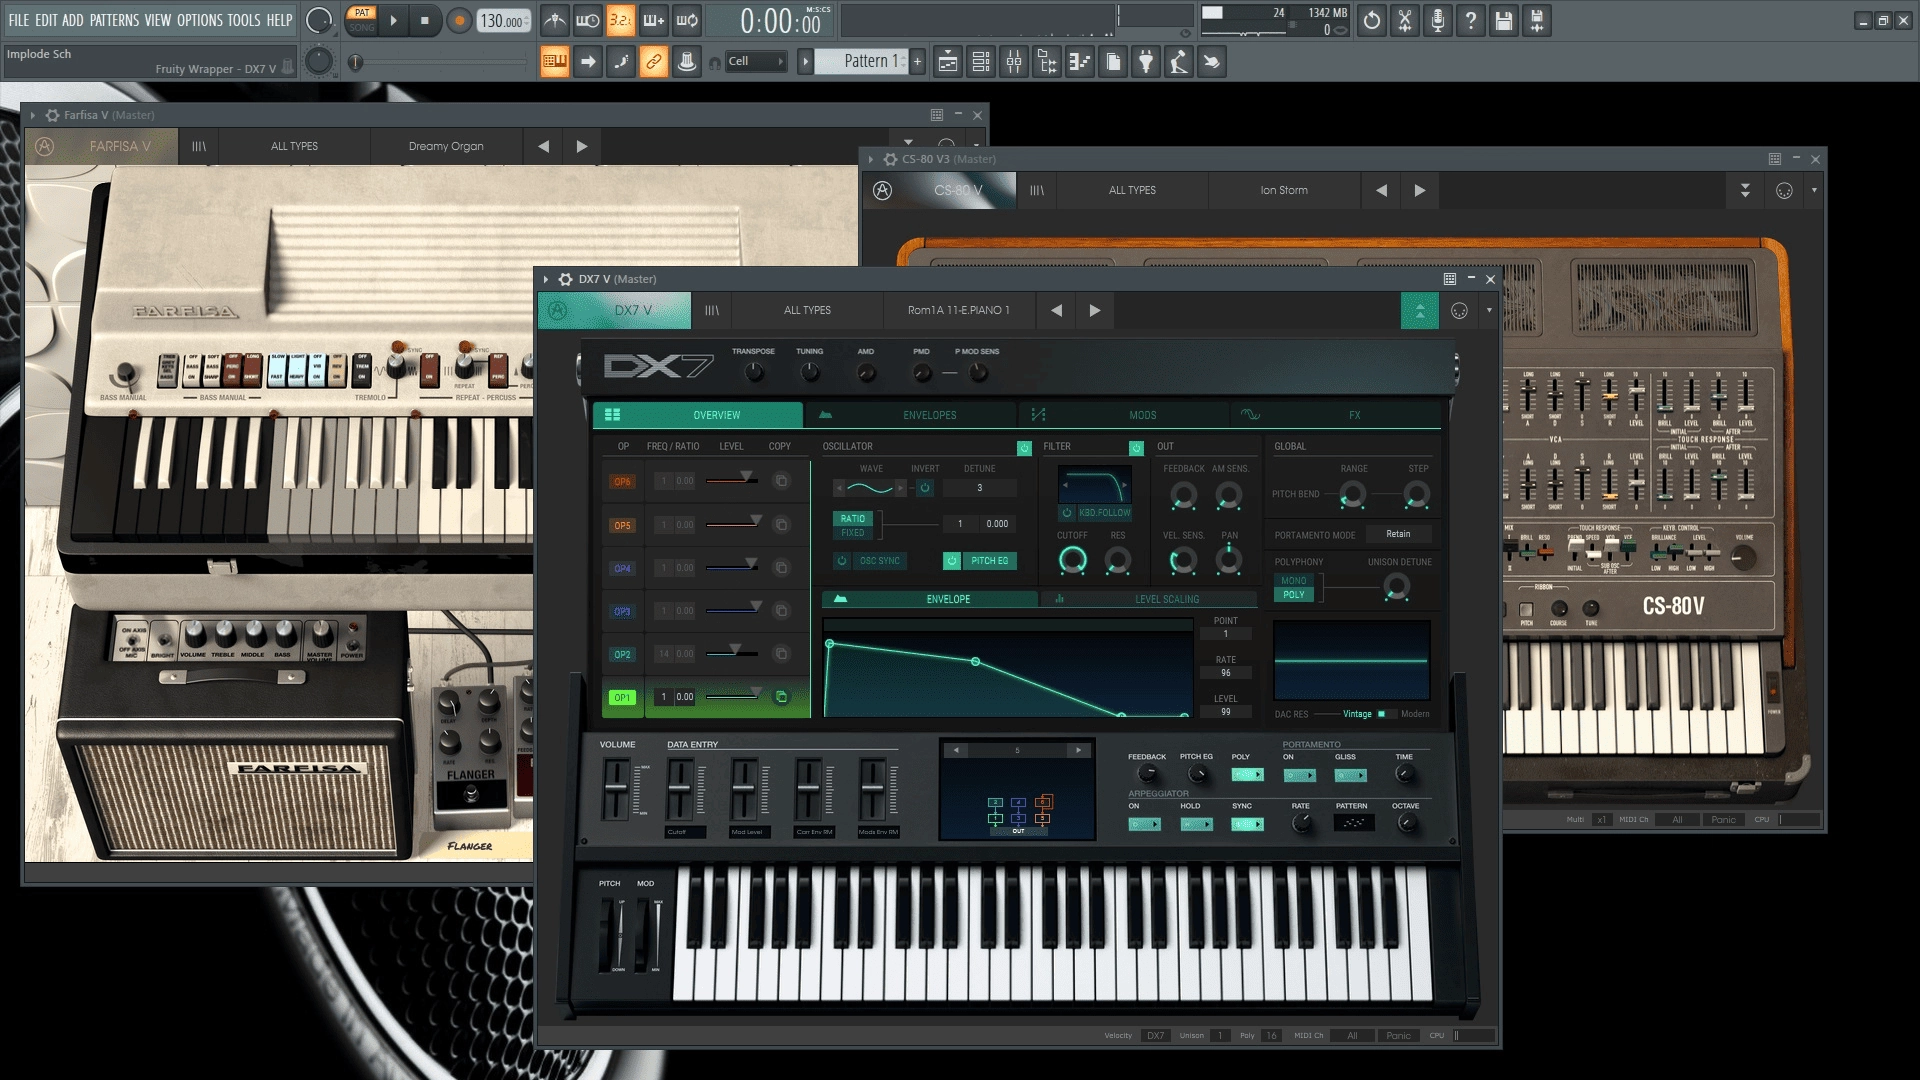Enable countdown before recording
1920x1080 pixels.
pos(620,20)
